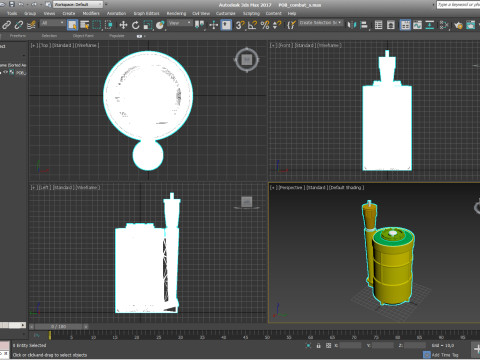Open Schematic View icon
Viewport: 480px width, 360px height.
point(430,25)
